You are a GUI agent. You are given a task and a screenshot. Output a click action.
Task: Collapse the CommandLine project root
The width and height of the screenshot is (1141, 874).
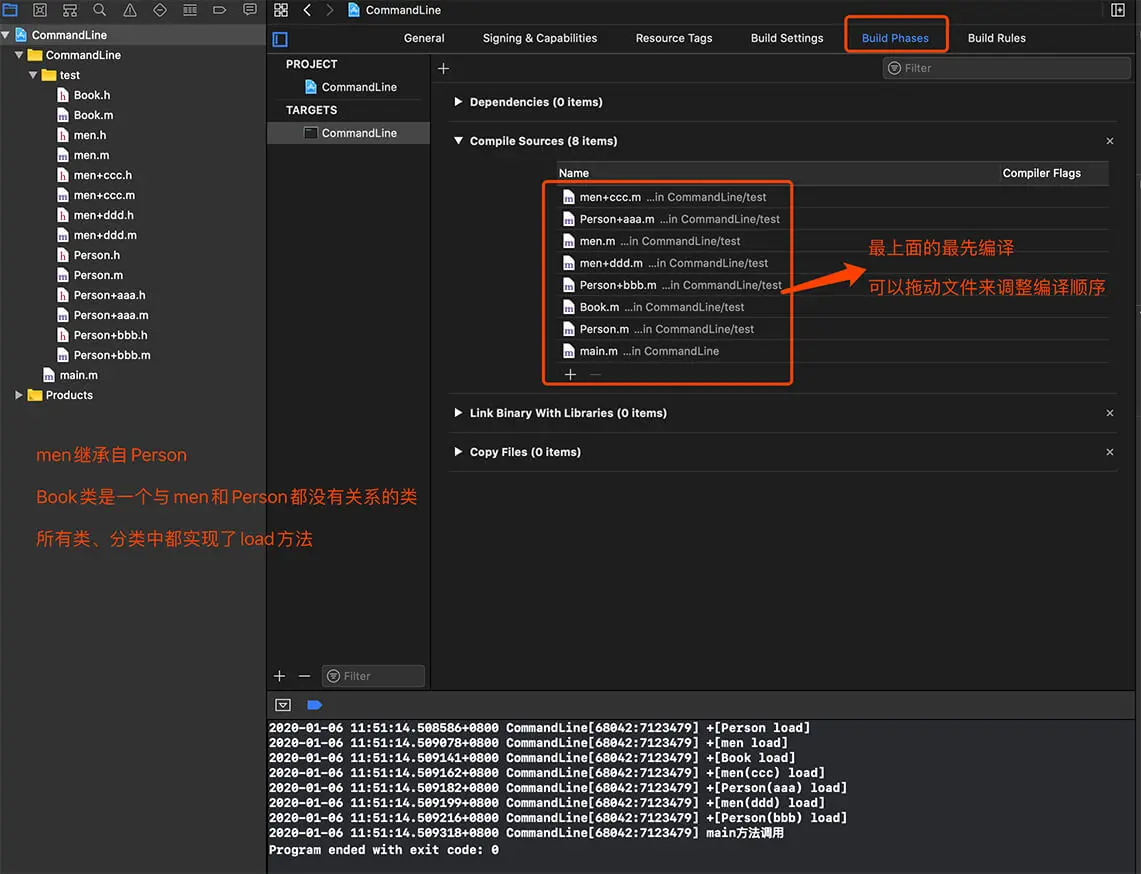pos(6,35)
